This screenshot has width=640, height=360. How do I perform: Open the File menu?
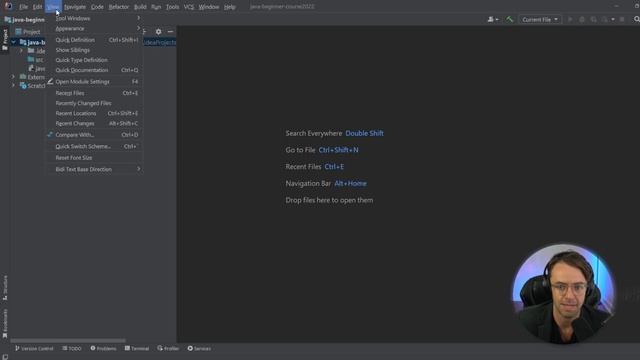point(23,7)
